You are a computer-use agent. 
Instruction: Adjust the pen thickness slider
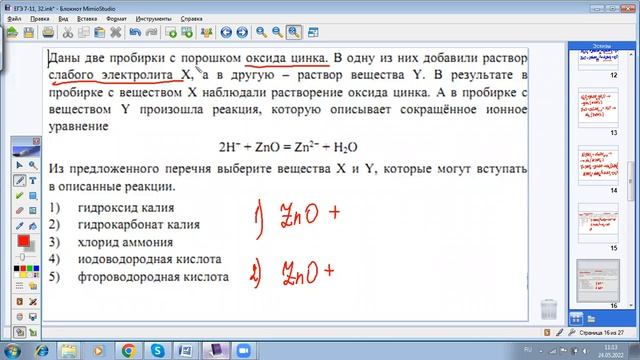22,257
